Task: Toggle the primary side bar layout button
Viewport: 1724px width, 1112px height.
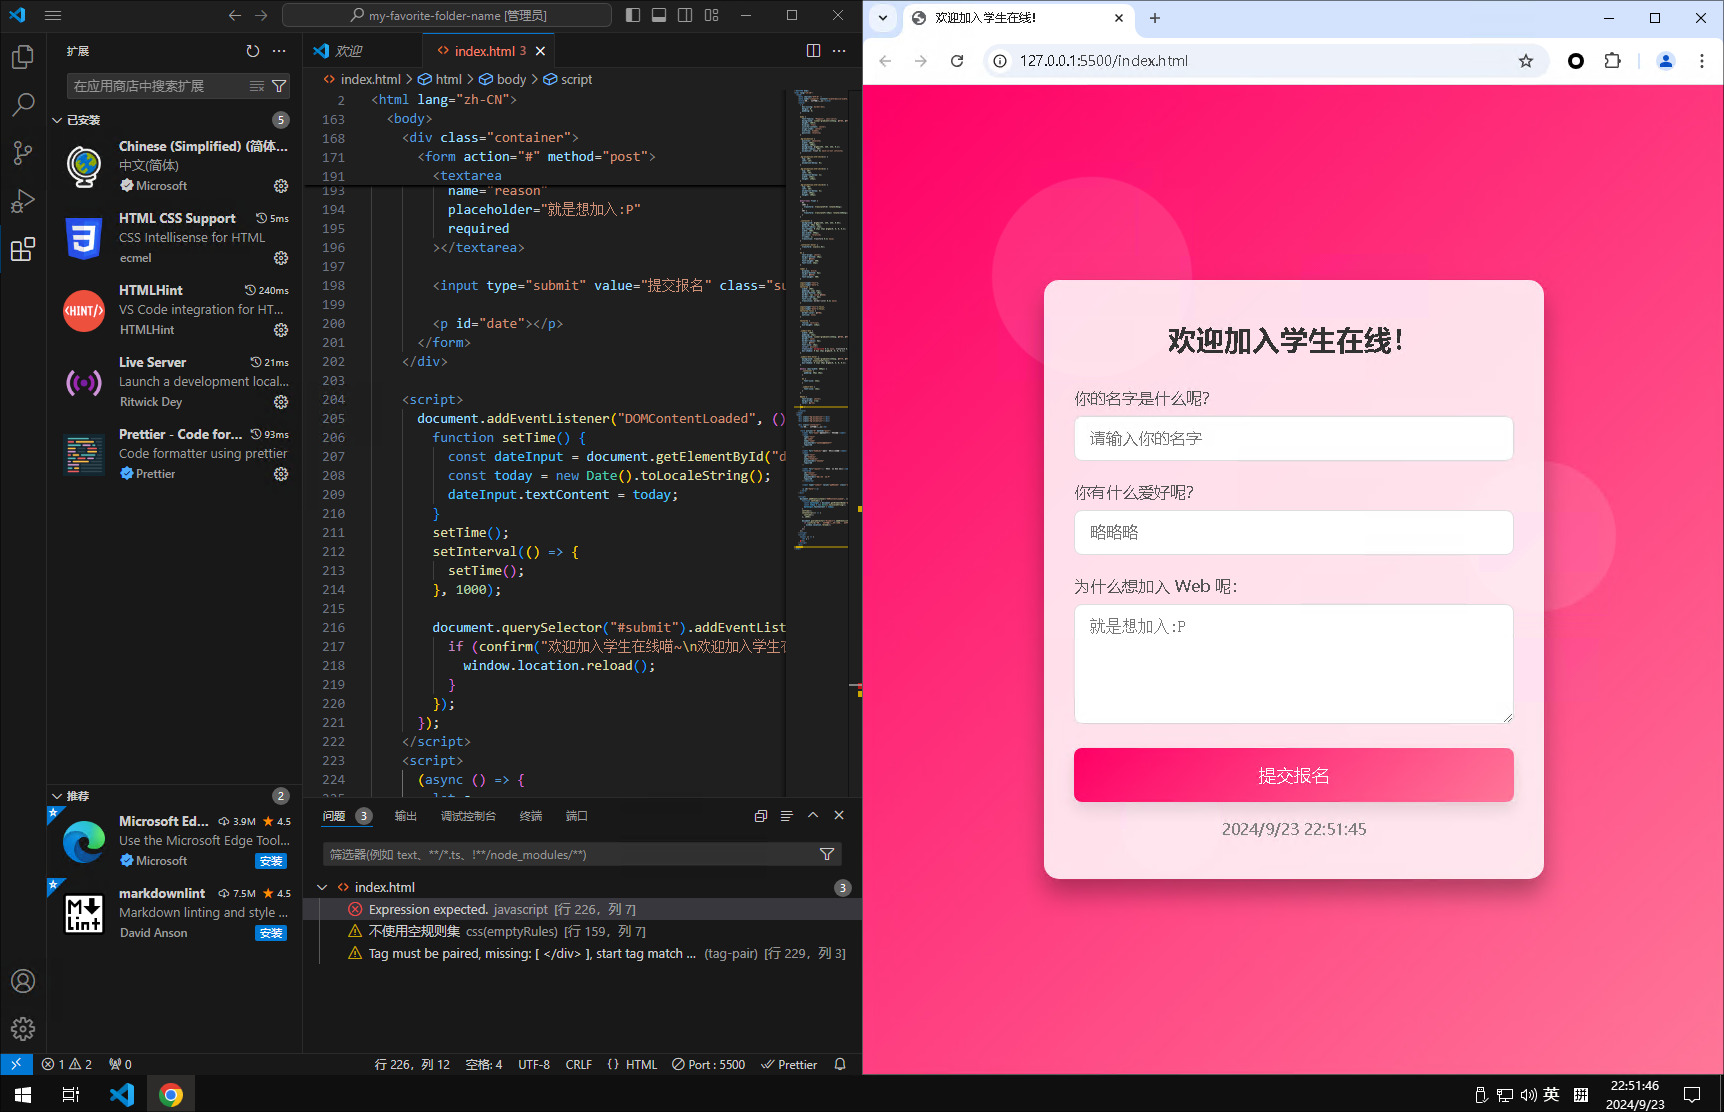Action: [x=633, y=15]
